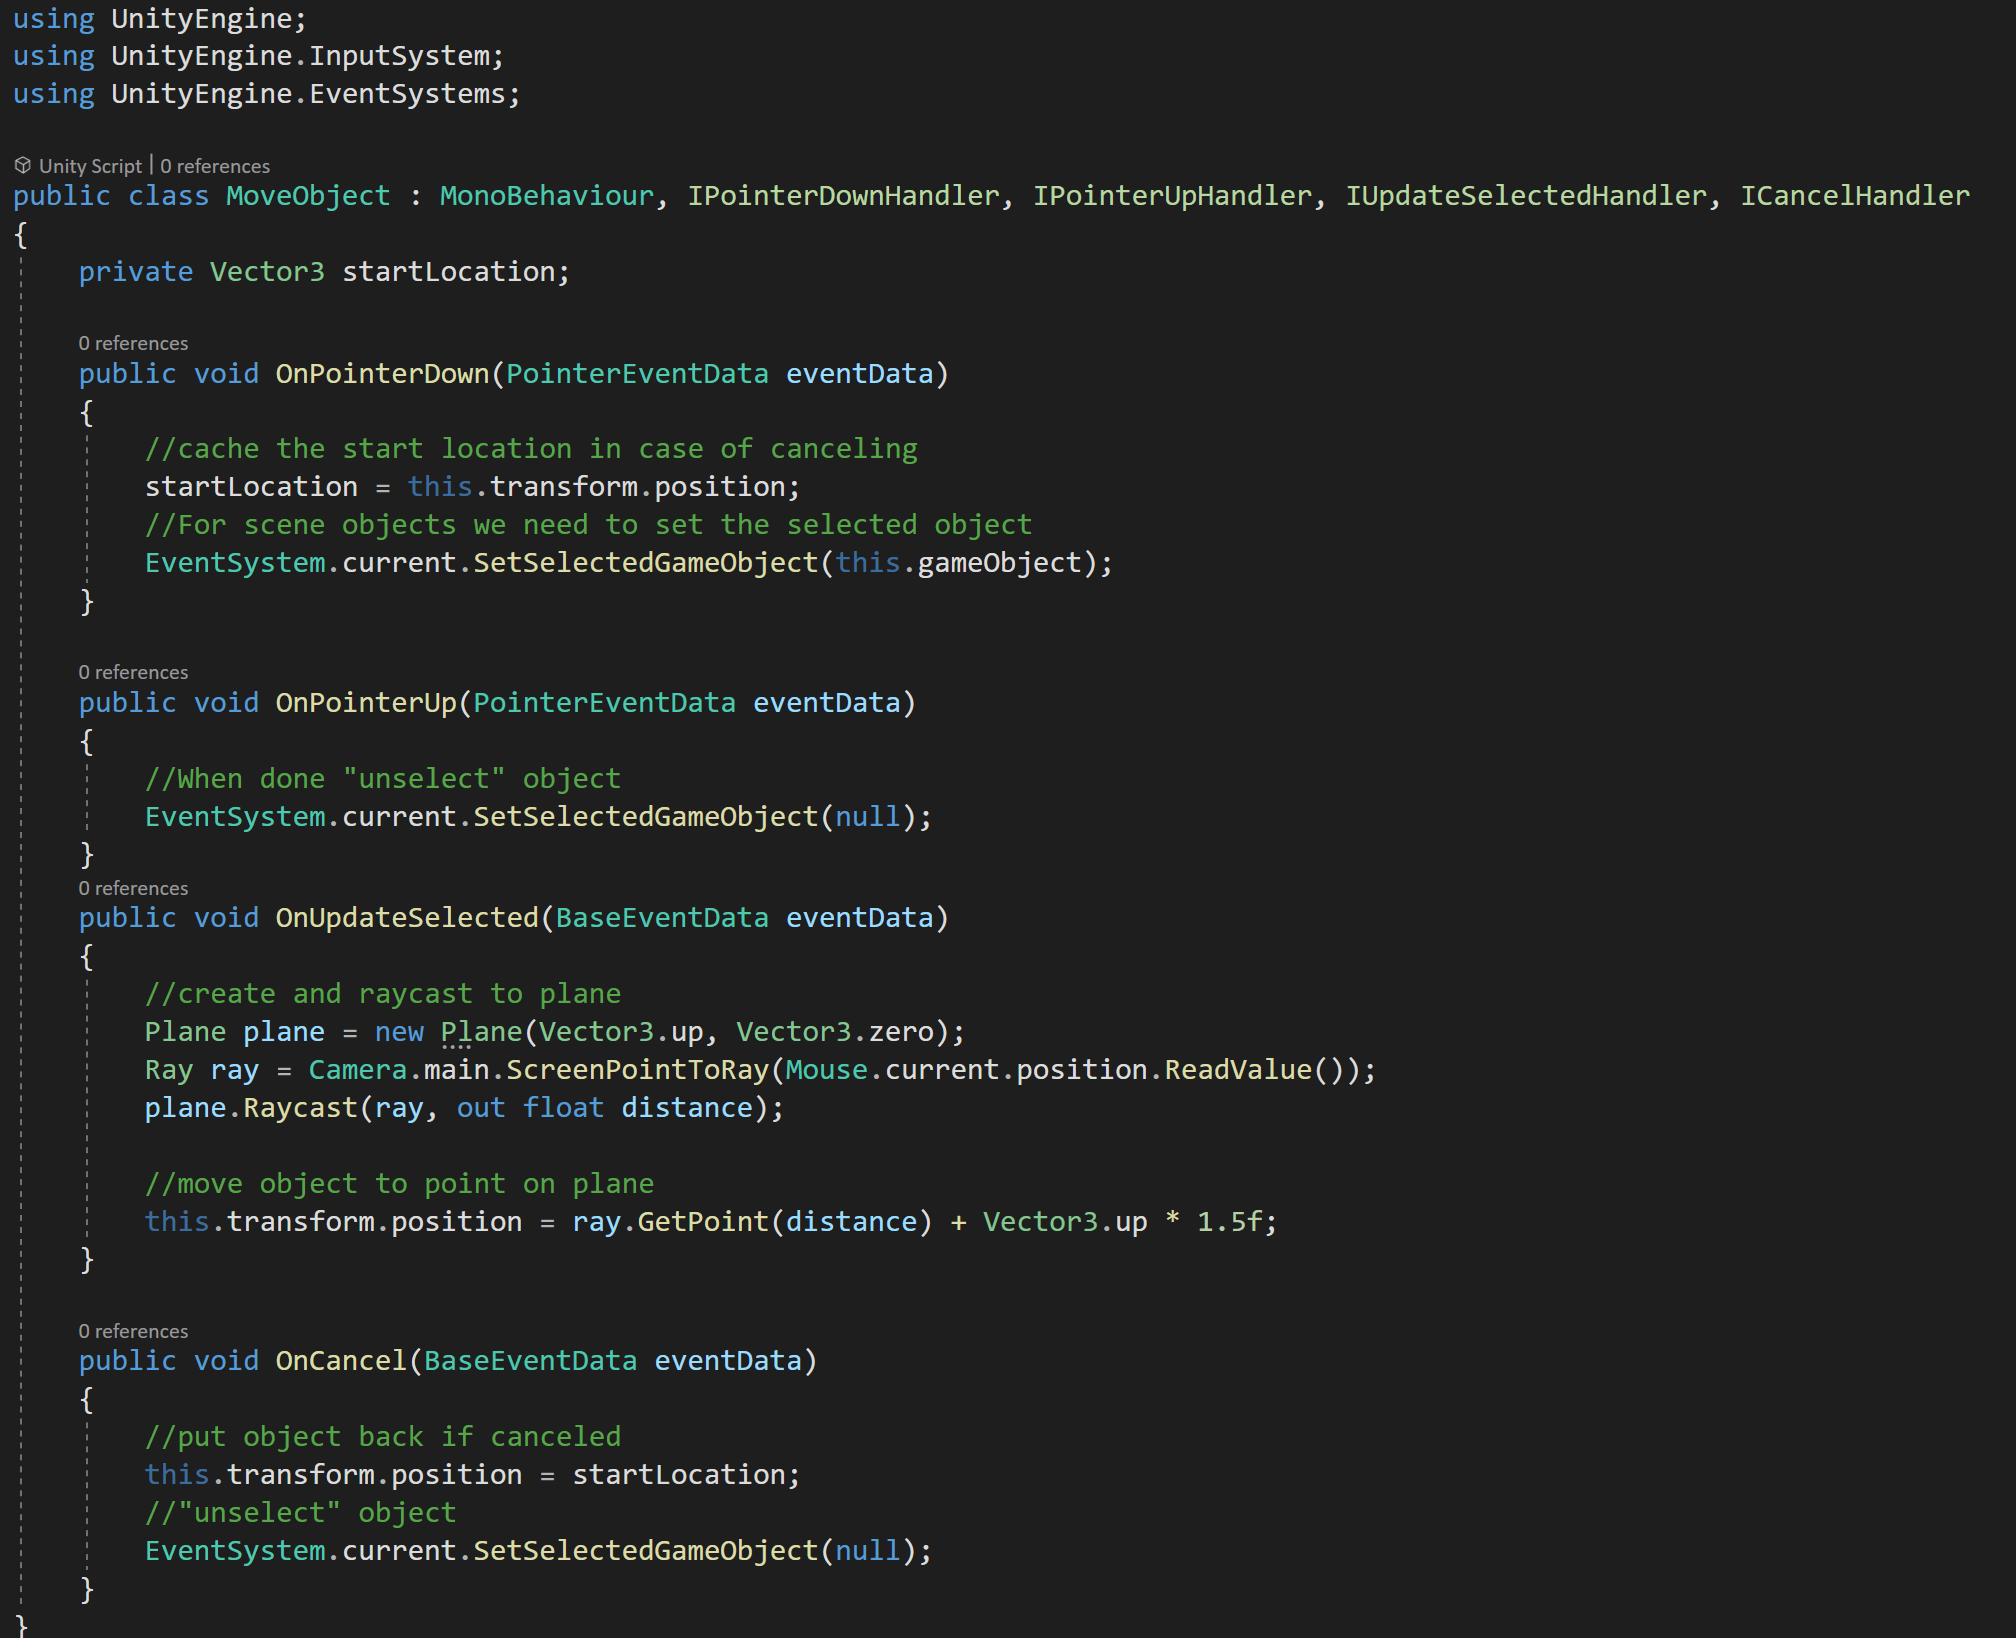Select the class name MoveObject
2016x1638 pixels.
(x=307, y=196)
